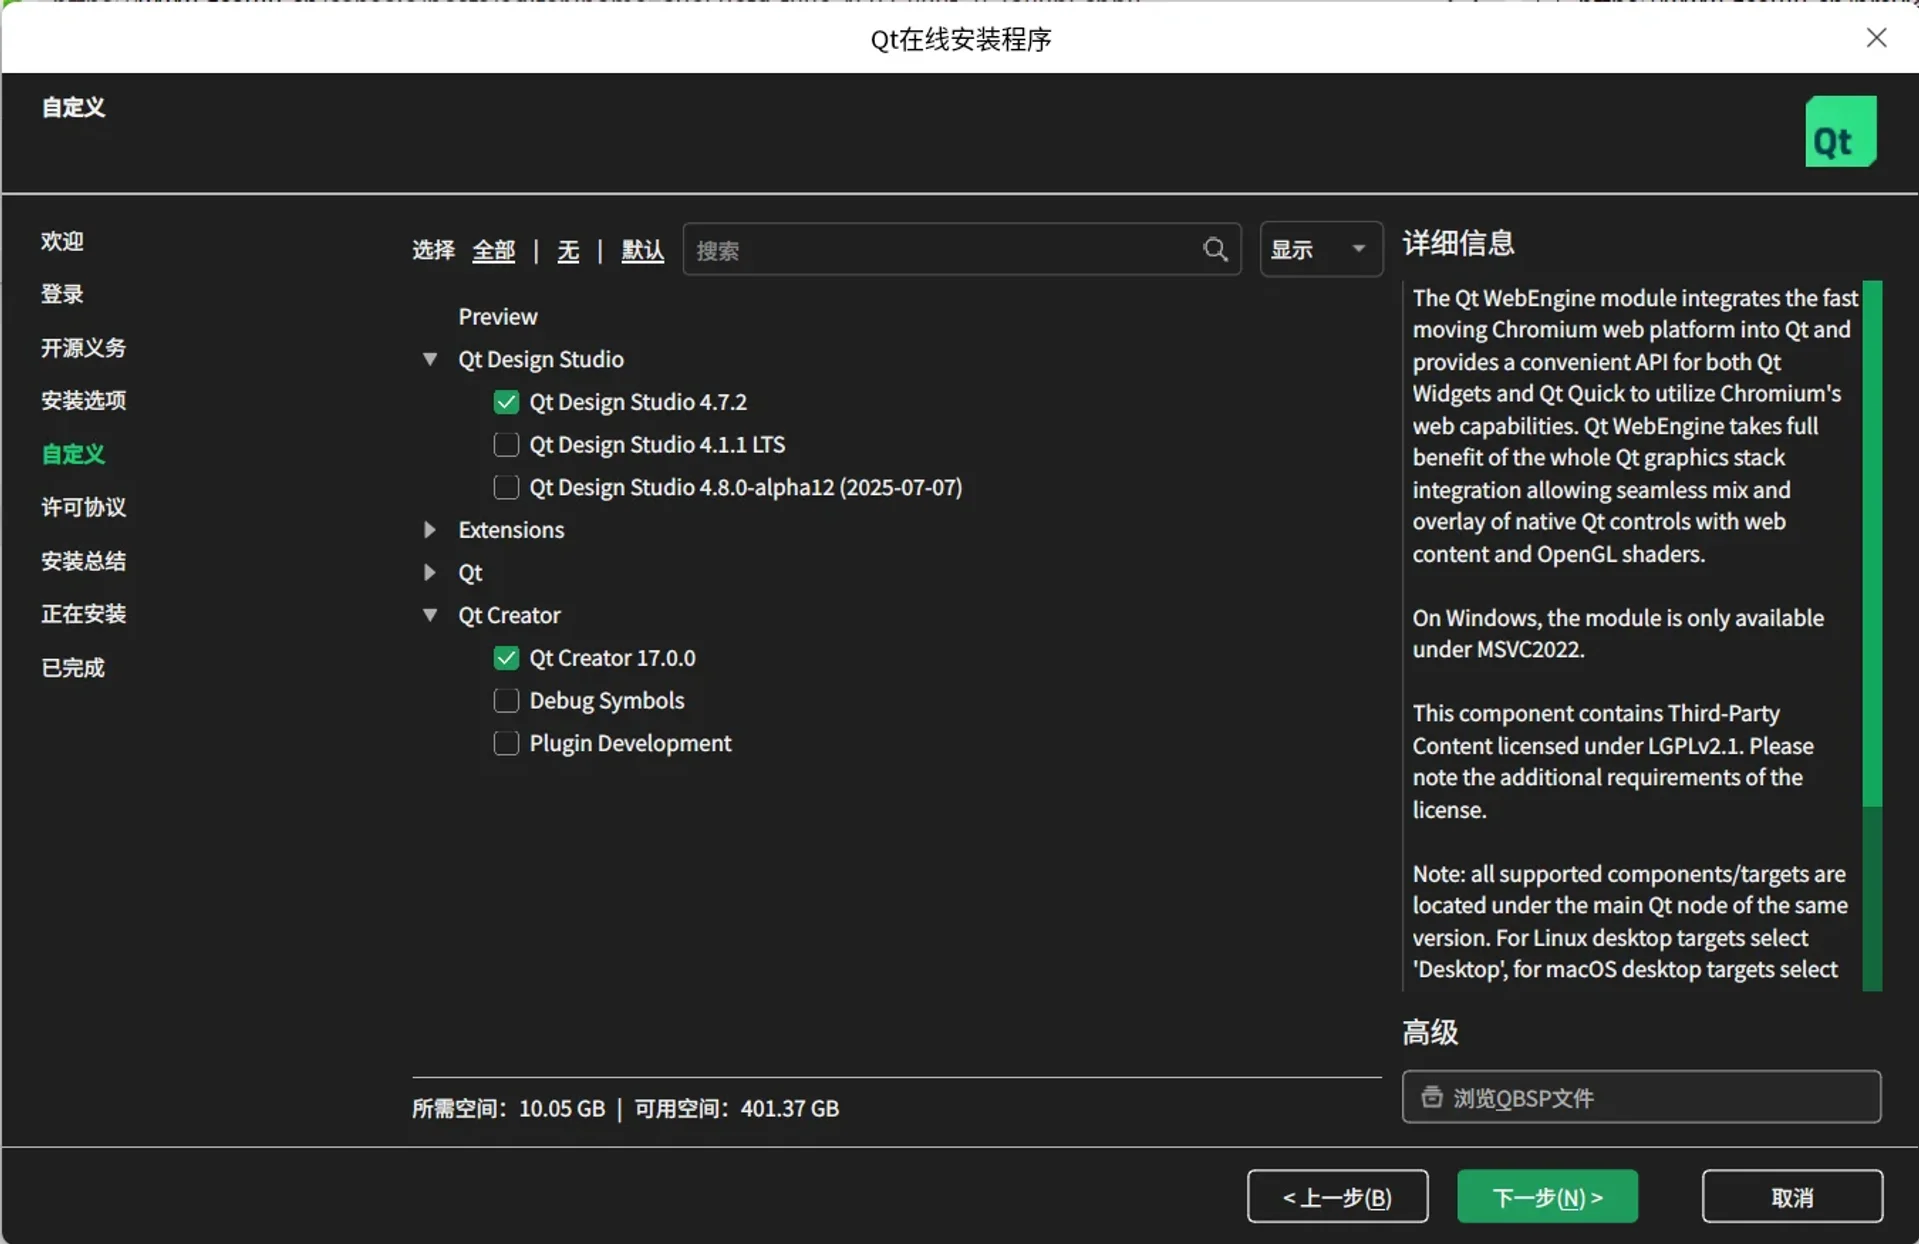The width and height of the screenshot is (1919, 1244).
Task: Expand the Qt section
Action: [429, 572]
